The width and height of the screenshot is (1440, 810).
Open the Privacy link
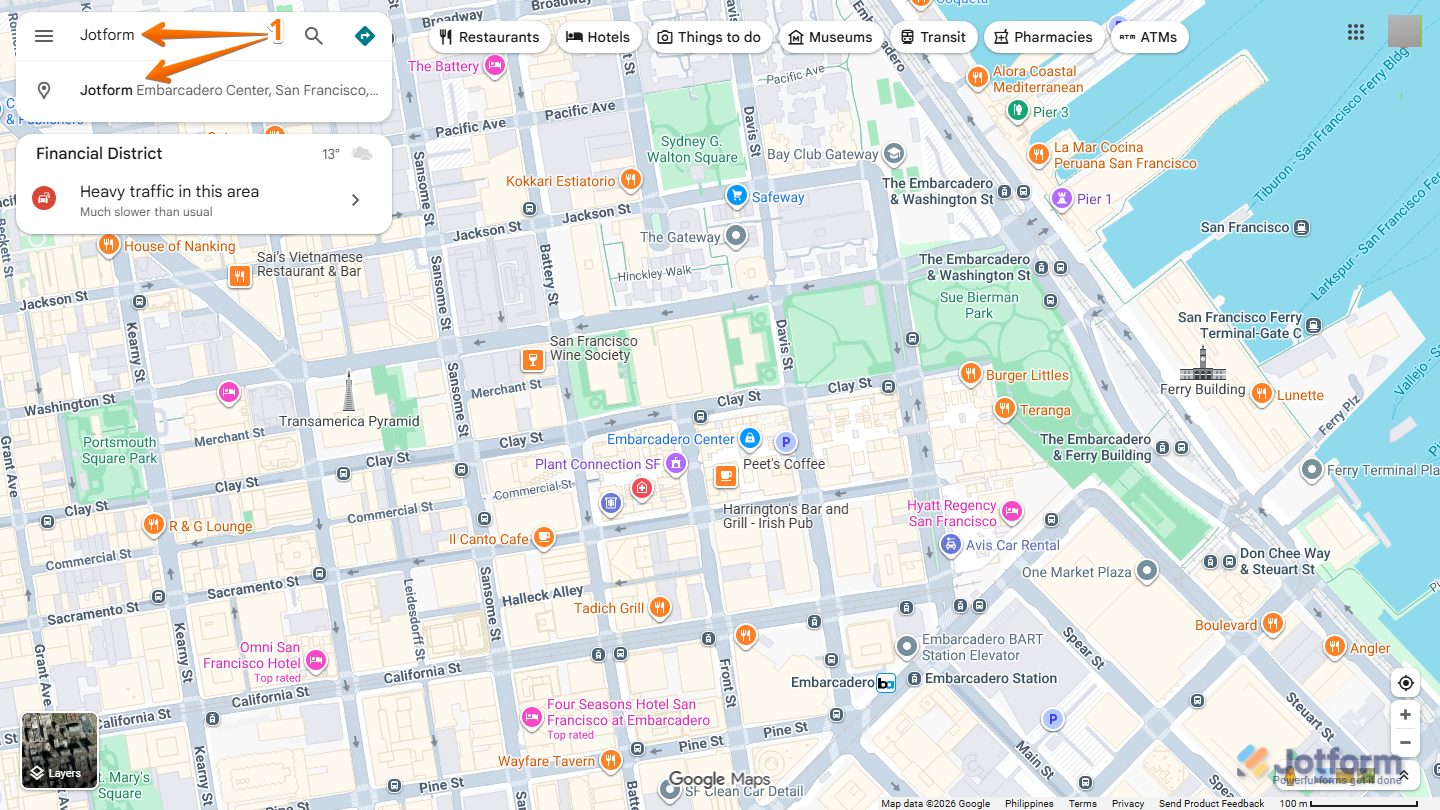pos(1127,803)
